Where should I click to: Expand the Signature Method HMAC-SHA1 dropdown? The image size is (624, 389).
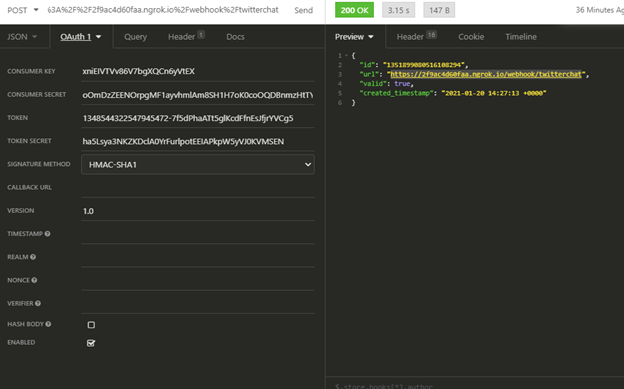pos(198,164)
